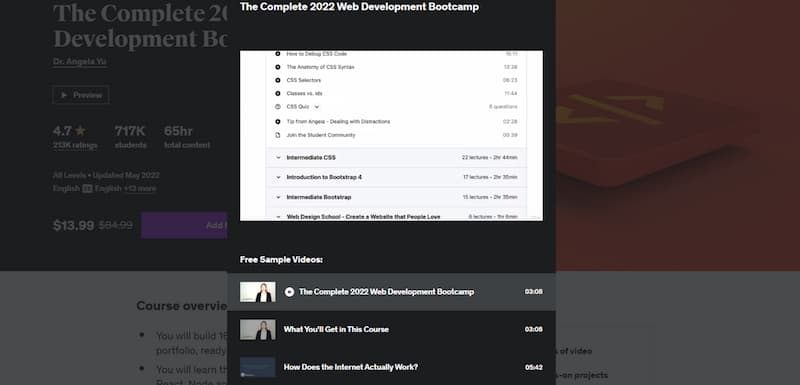Expand the Intermediate Bootstrap section chevron
This screenshot has width=800, height=385.
click(278, 197)
